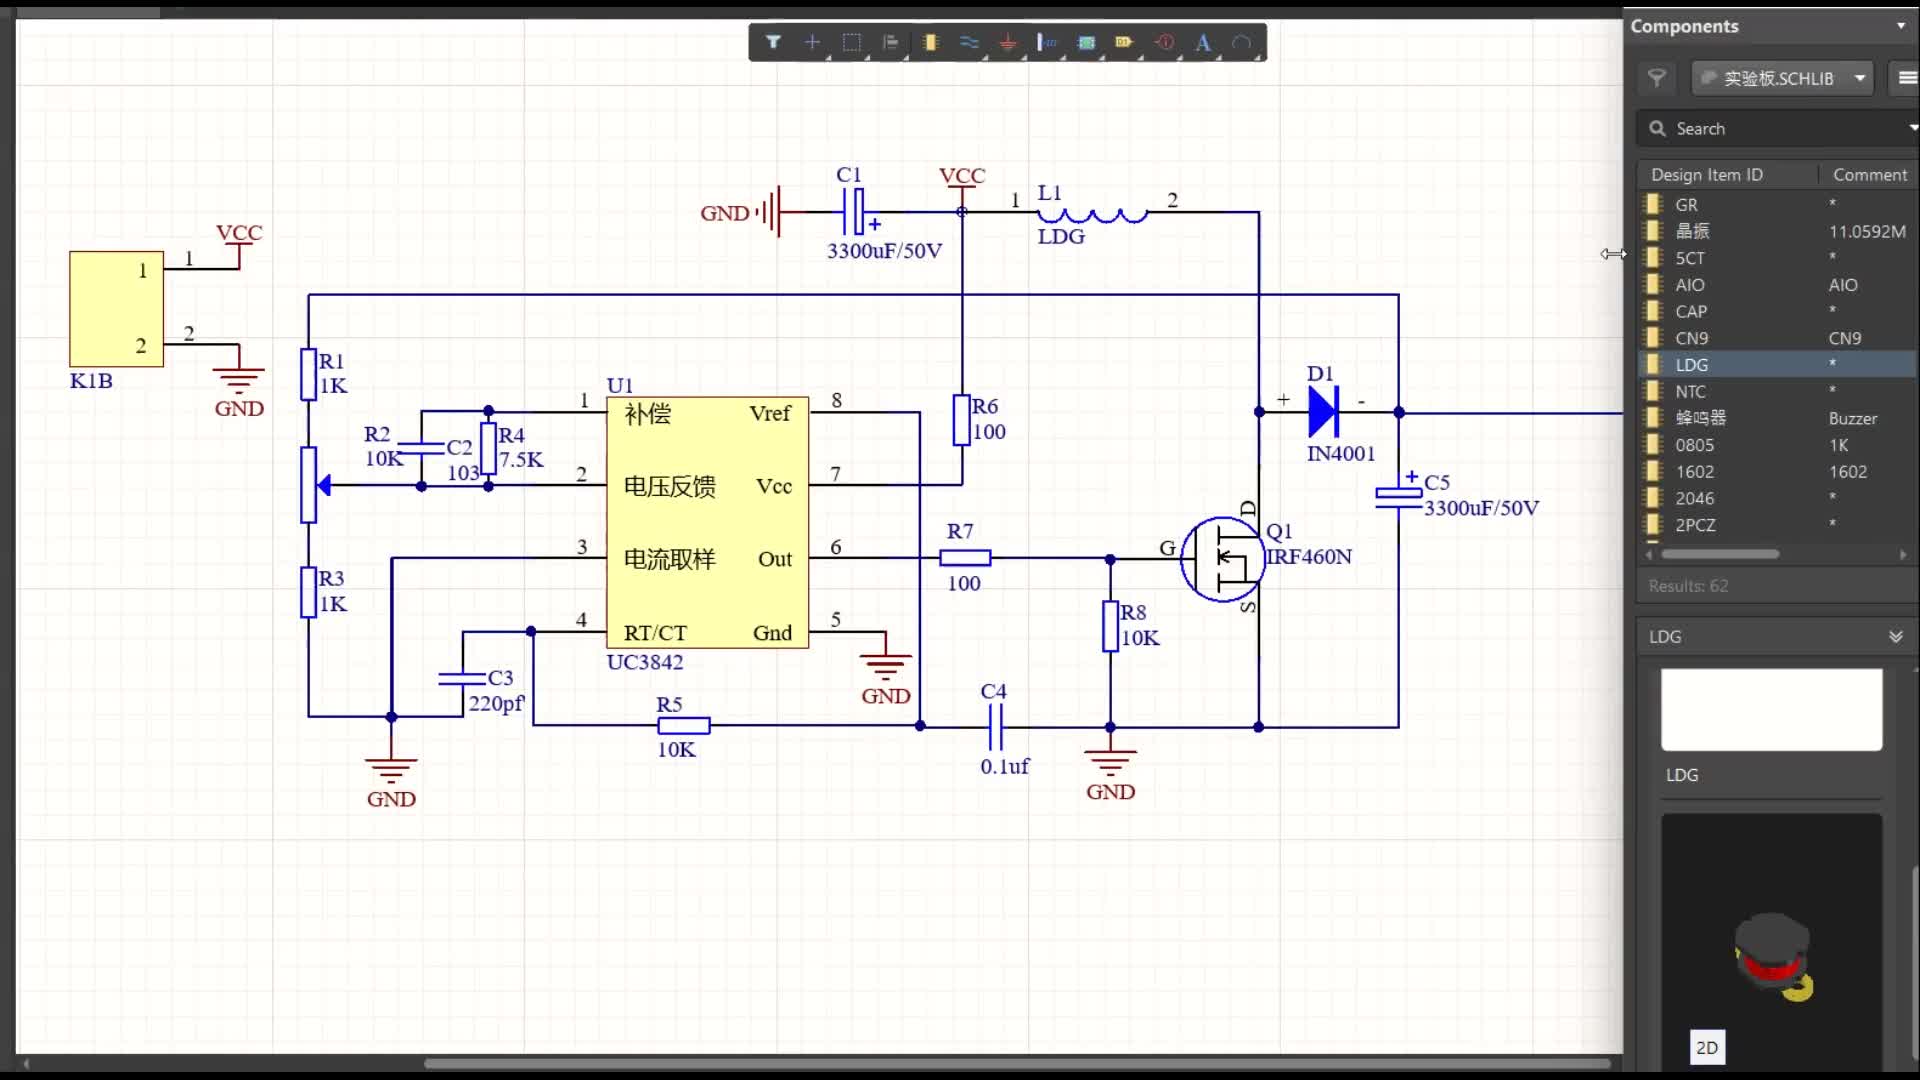The height and width of the screenshot is (1080, 1920).
Task: Click the power symbol tool icon
Action: [1007, 42]
